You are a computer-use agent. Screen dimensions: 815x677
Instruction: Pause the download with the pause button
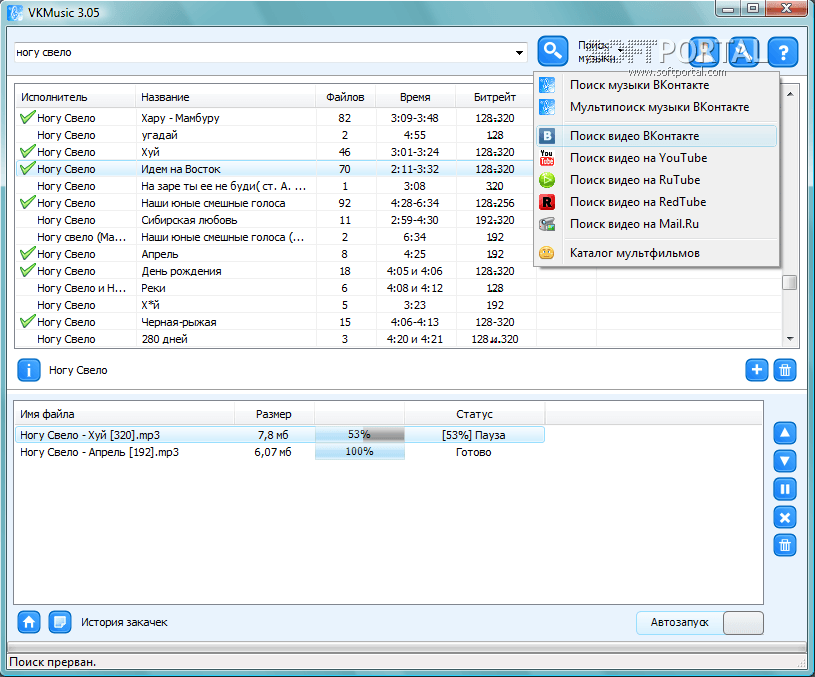point(785,489)
